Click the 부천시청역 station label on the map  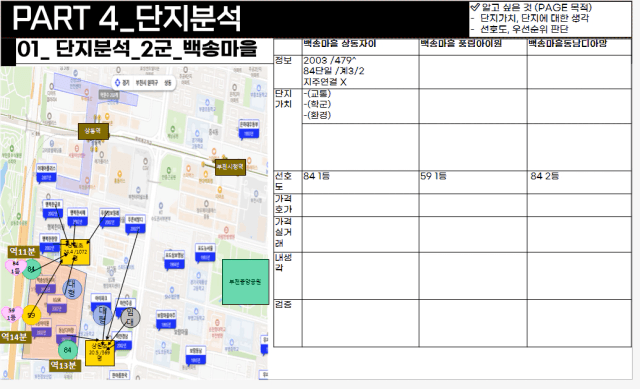(230, 167)
